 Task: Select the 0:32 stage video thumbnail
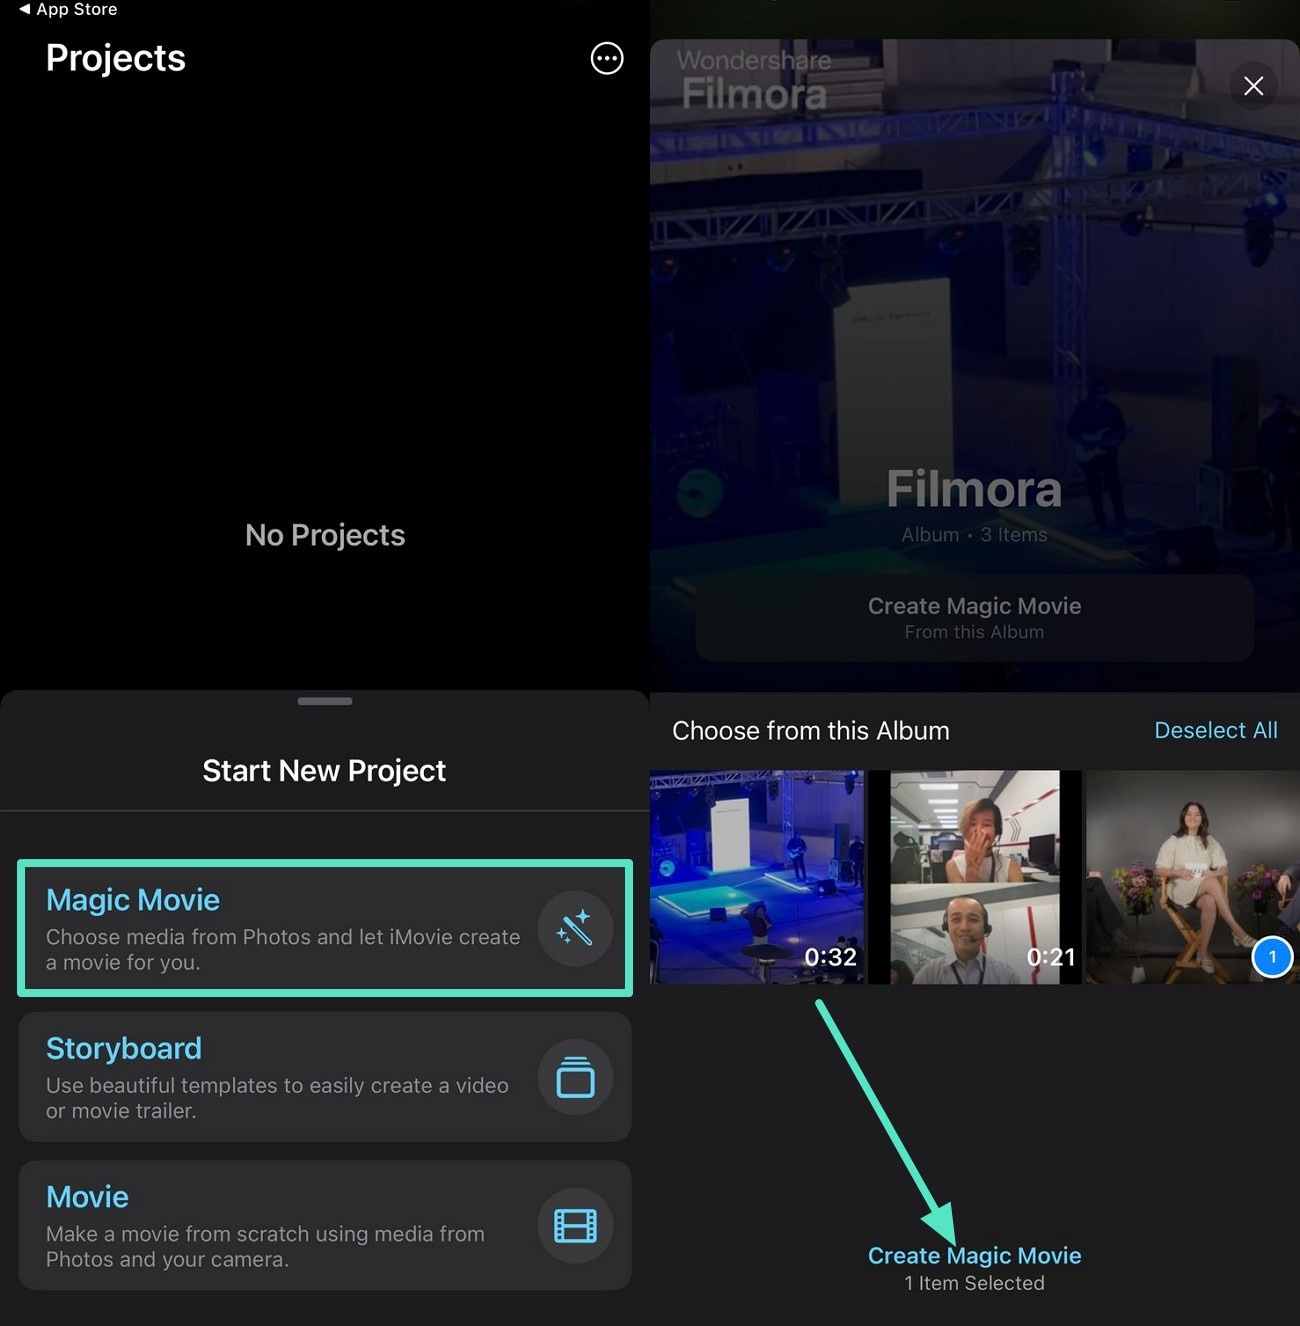[757, 877]
